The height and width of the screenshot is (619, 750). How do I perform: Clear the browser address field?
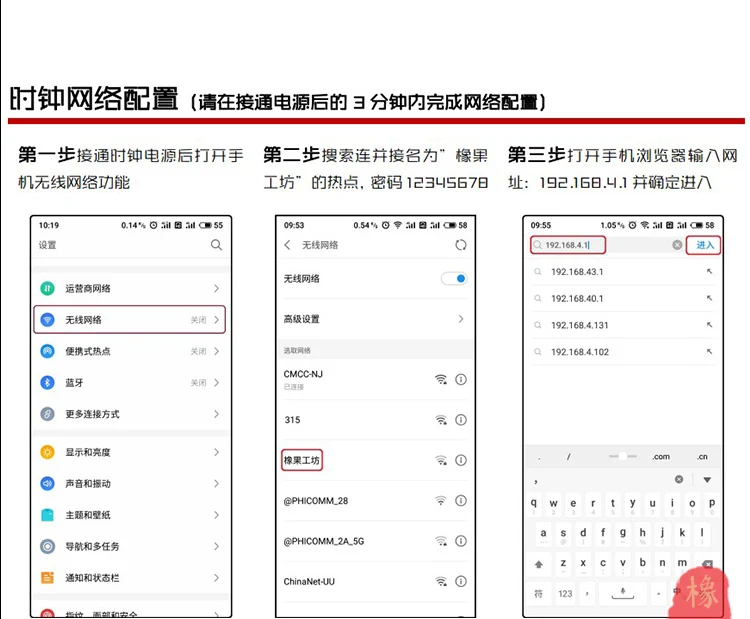click(x=677, y=245)
